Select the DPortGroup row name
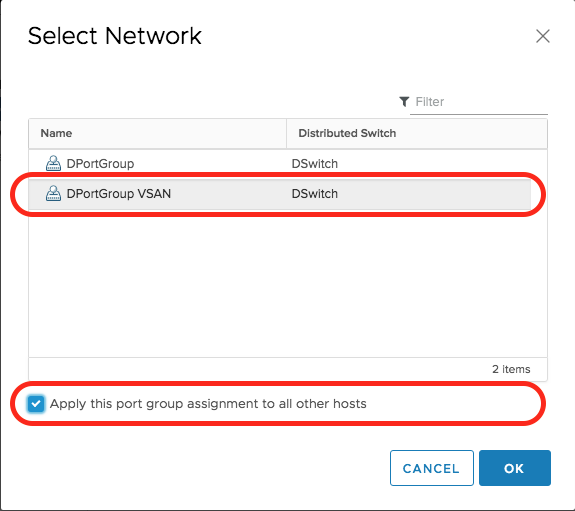 (100, 164)
